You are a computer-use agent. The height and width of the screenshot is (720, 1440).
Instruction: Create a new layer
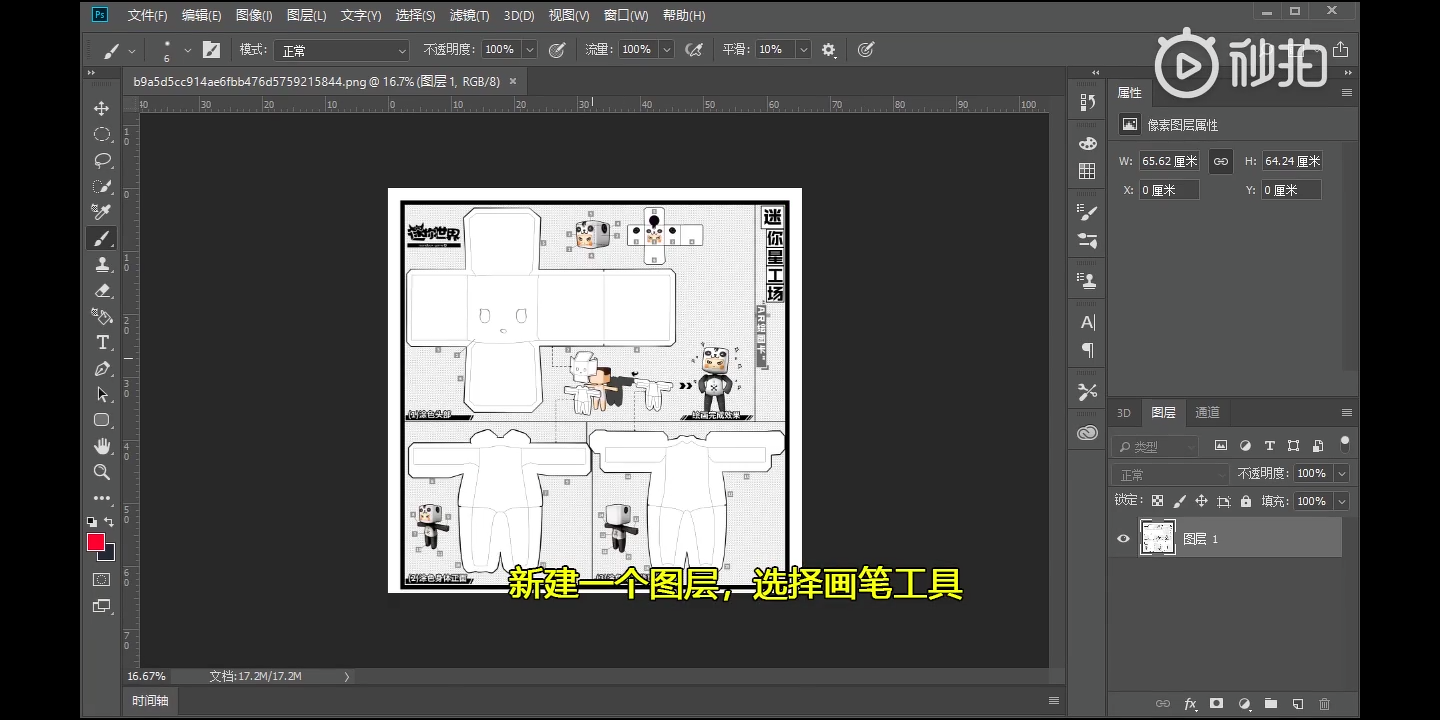[x=1297, y=704]
